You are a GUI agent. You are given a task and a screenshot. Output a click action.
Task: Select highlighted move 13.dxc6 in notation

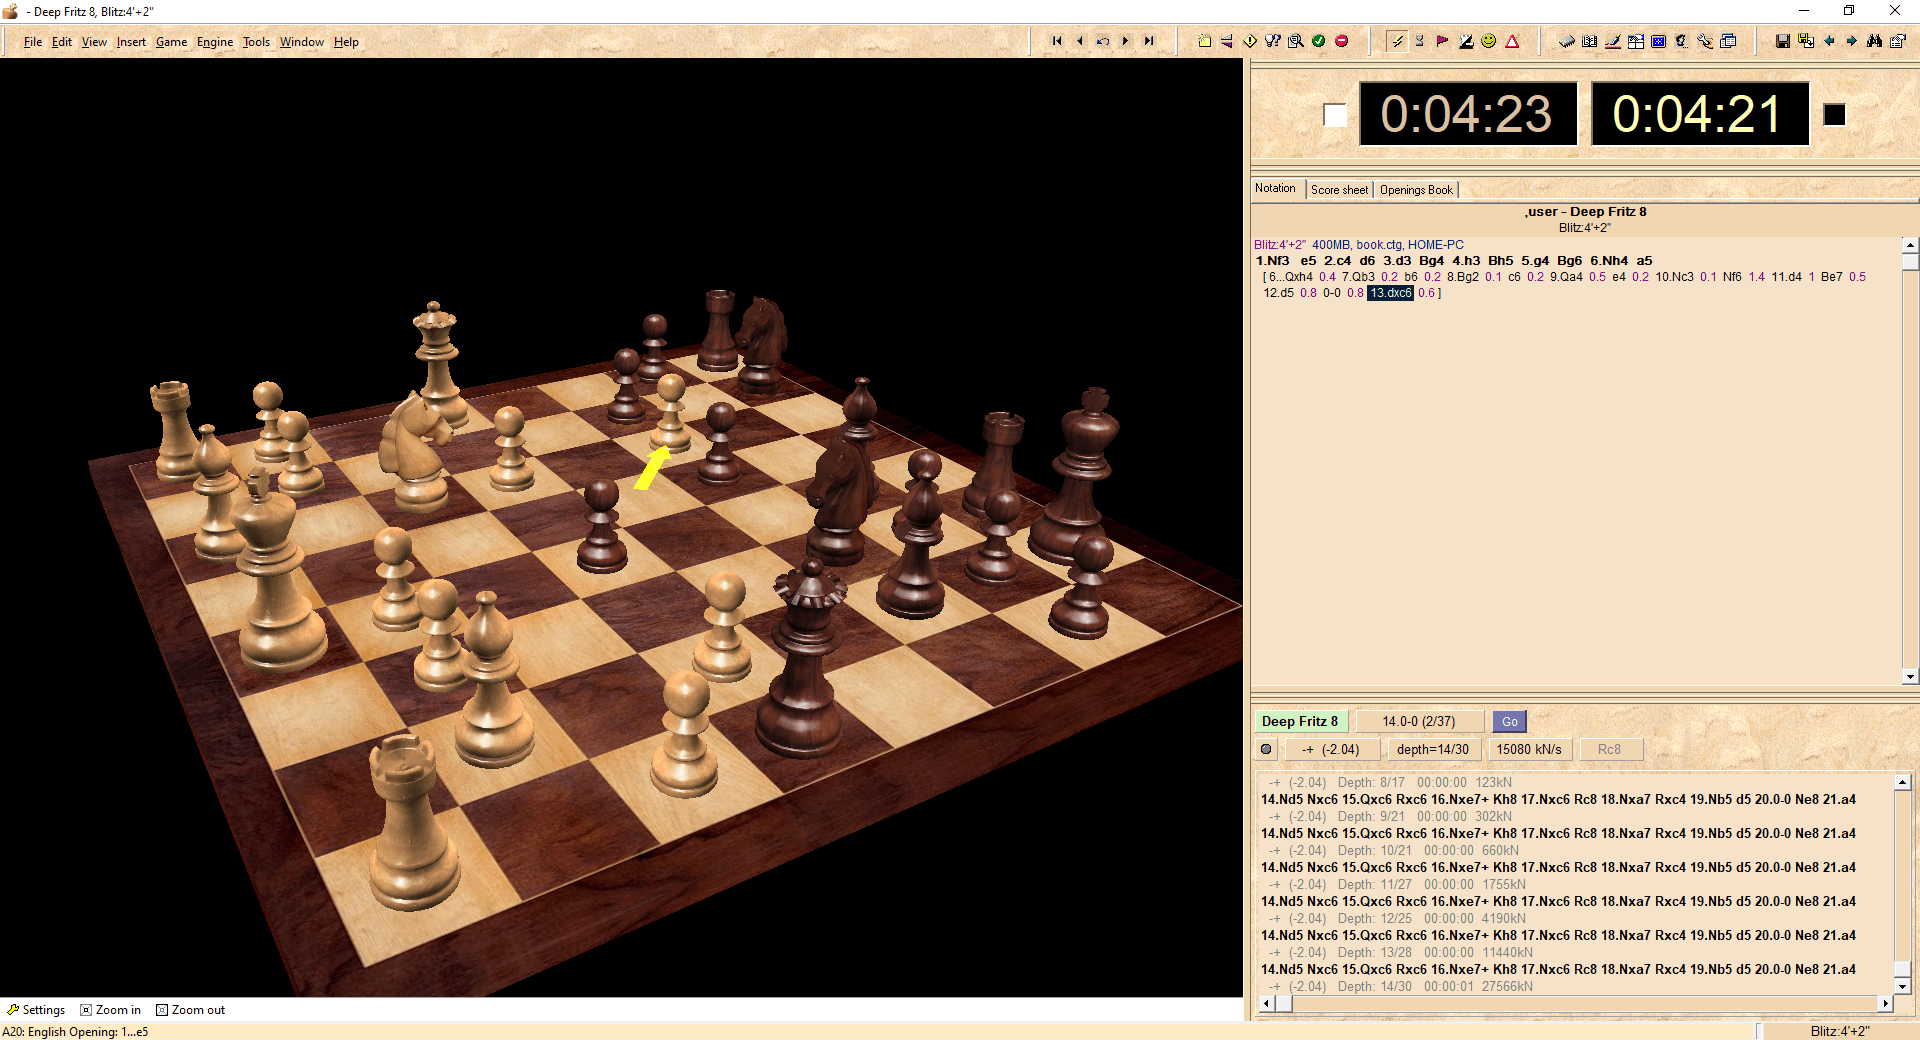tap(1390, 293)
